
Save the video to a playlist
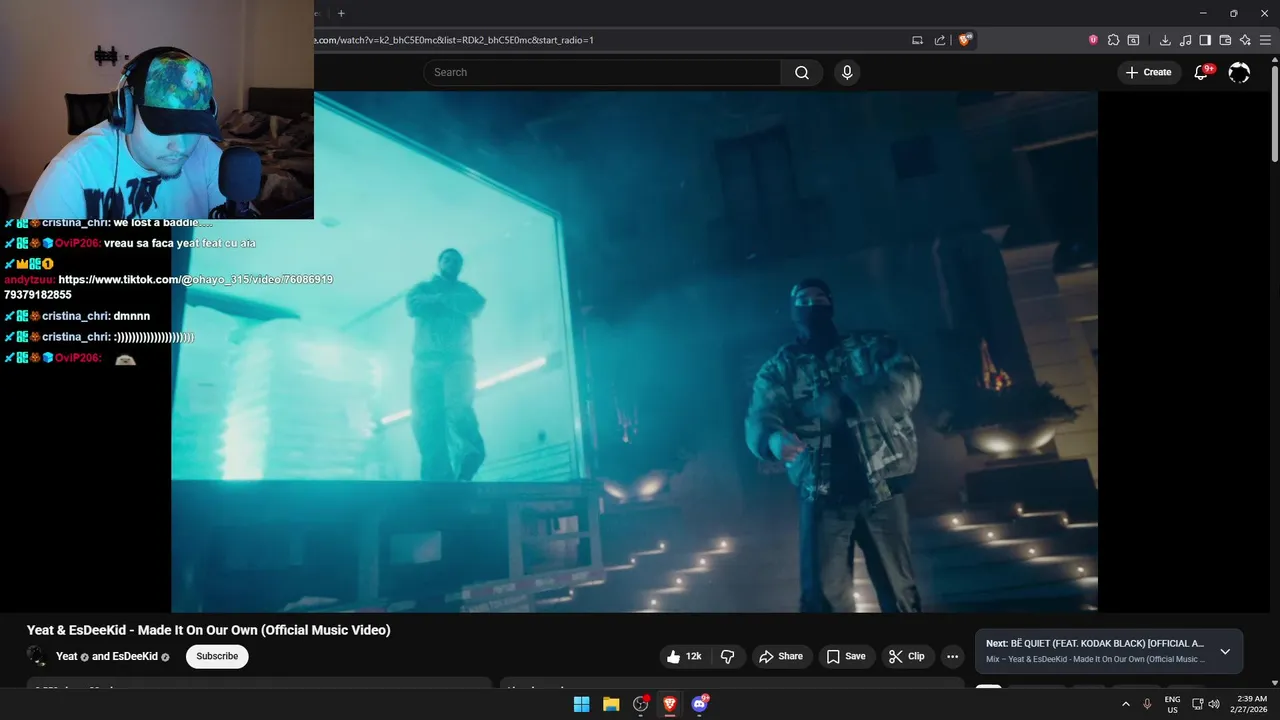pyautogui.click(x=846, y=656)
